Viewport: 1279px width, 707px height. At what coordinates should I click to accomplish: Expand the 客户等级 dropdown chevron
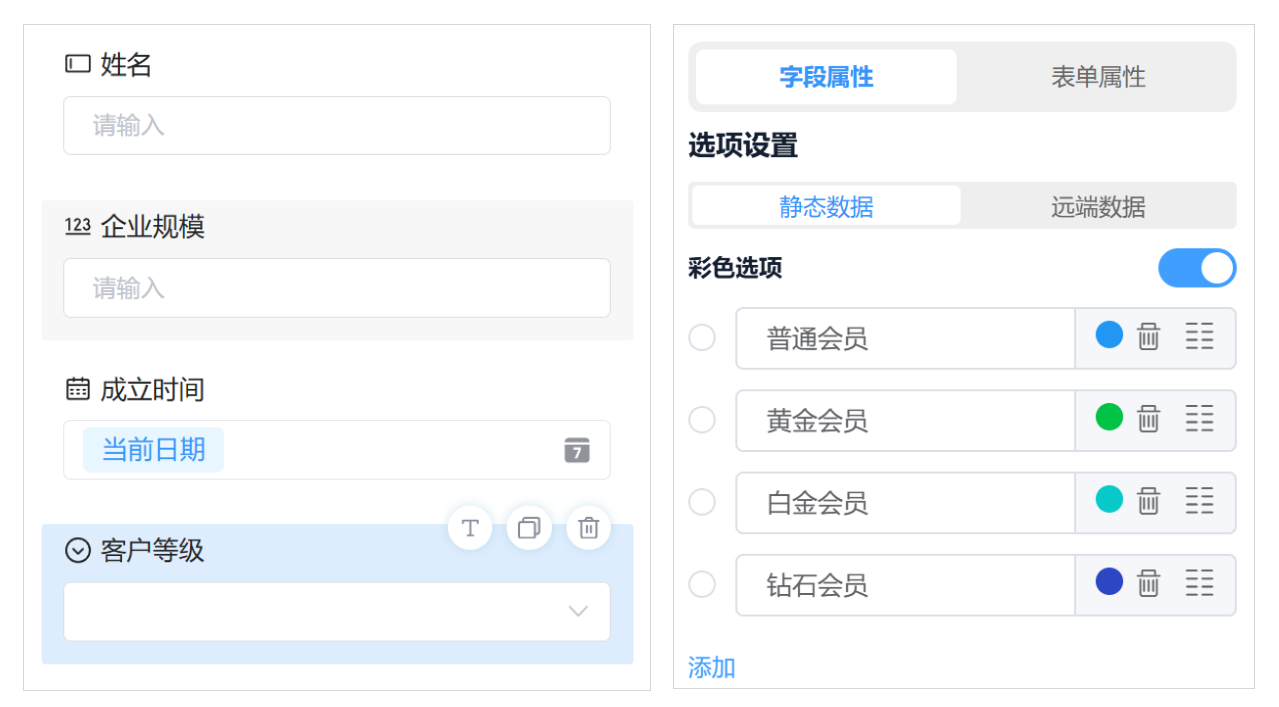pyautogui.click(x=578, y=611)
